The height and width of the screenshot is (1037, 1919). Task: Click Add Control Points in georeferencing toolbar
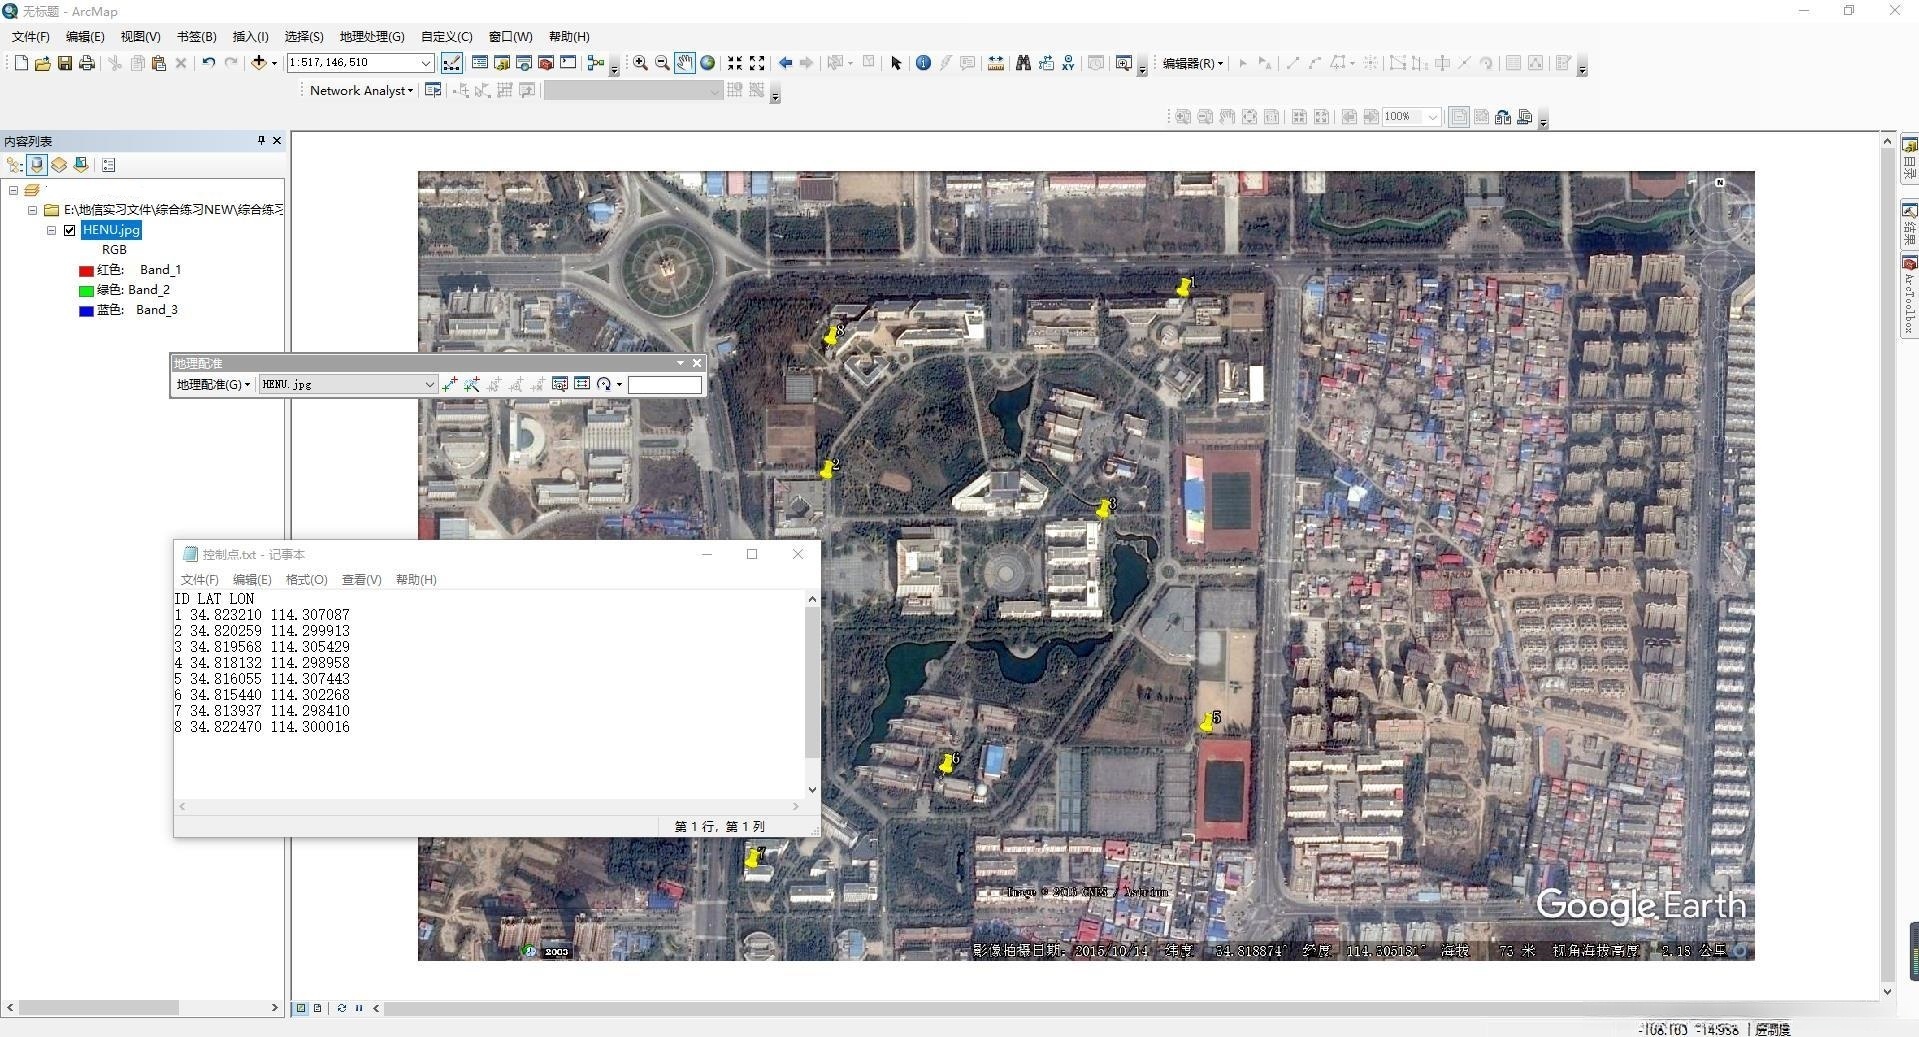coord(450,384)
